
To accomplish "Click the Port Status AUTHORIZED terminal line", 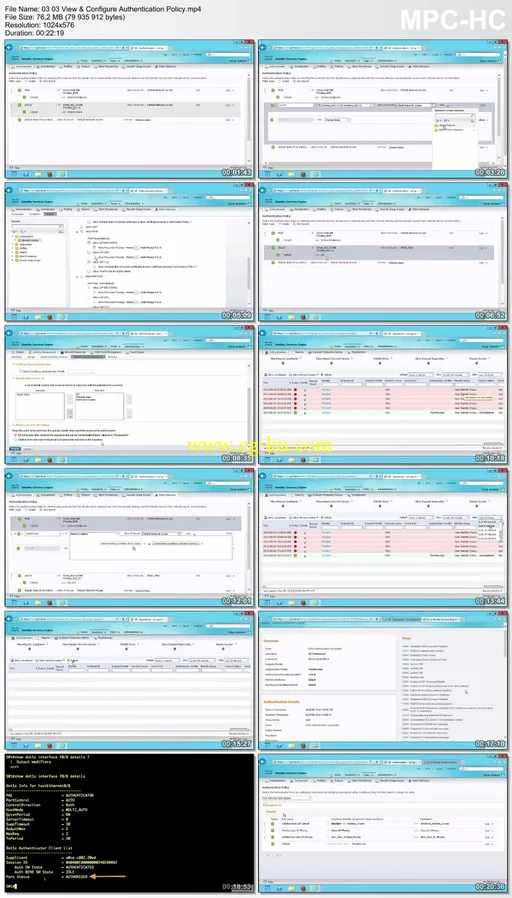I will [x=49, y=876].
